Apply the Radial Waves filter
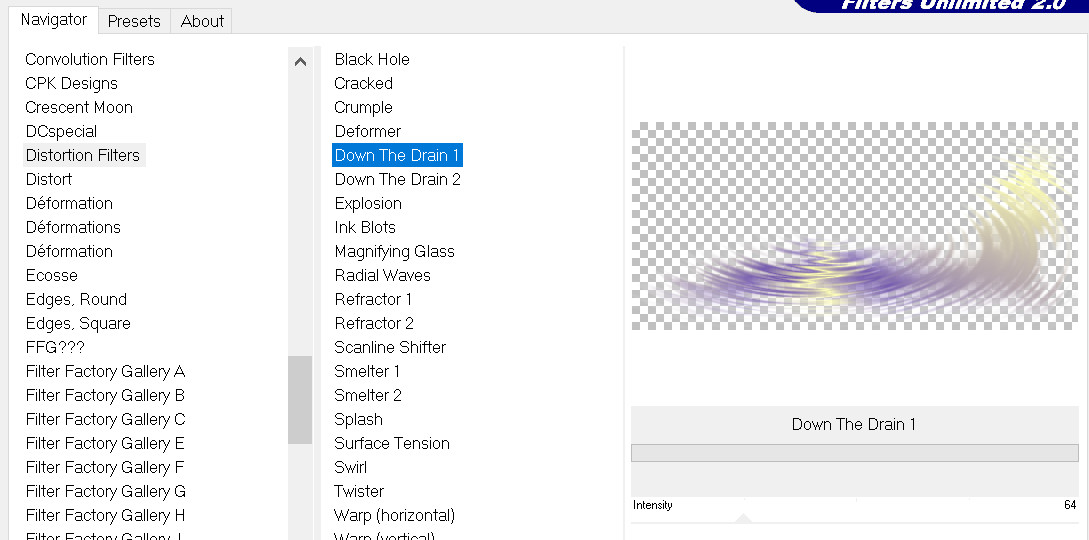 382,275
